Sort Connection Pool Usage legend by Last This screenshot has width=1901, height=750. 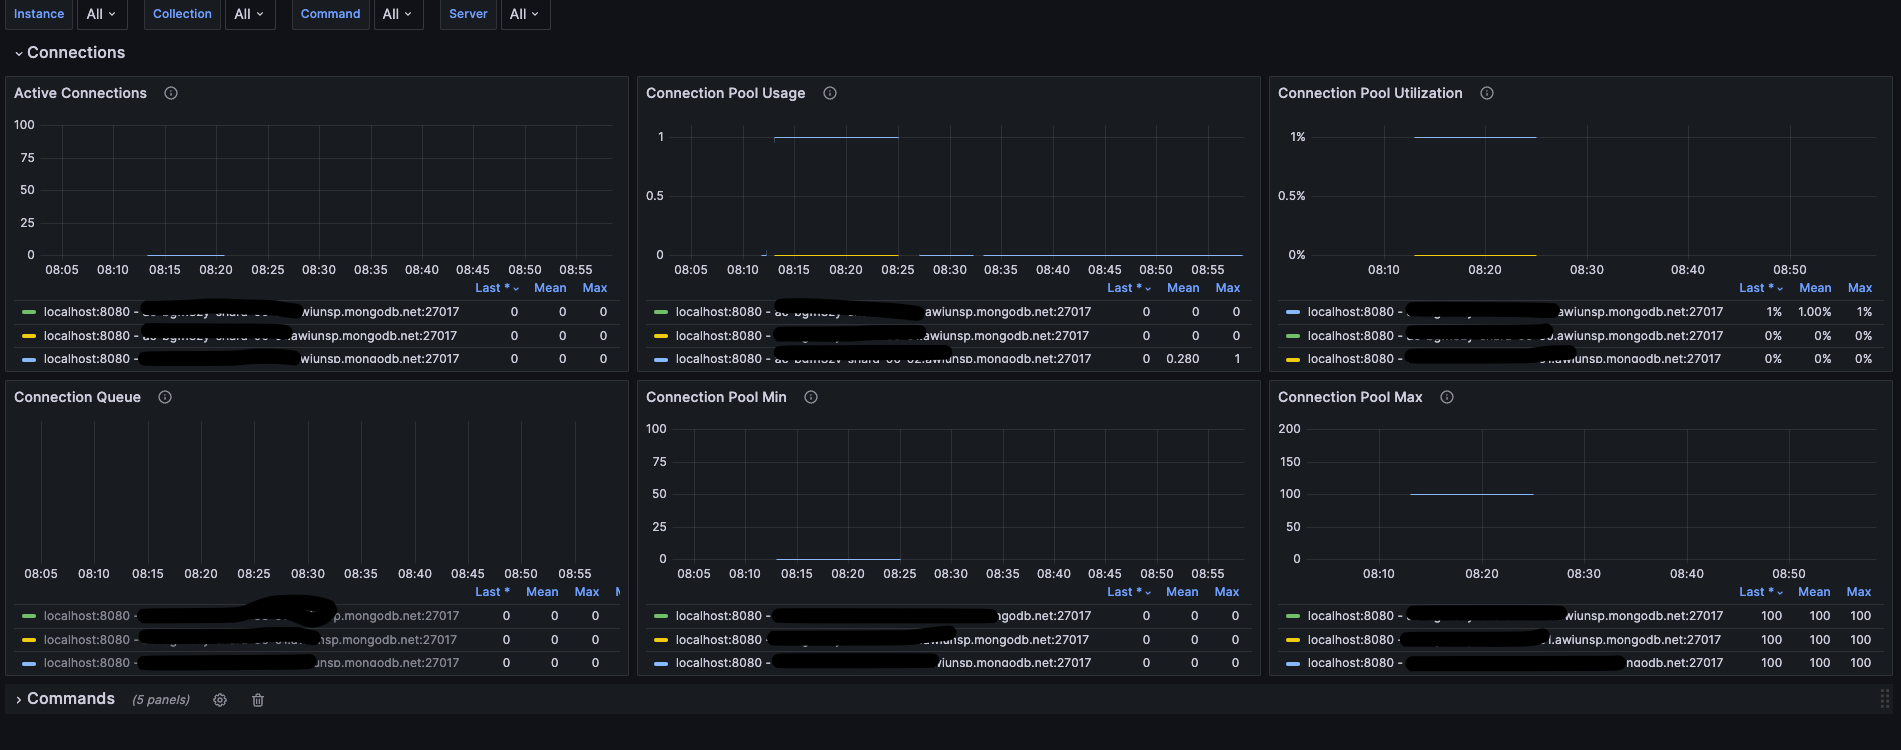pos(1129,288)
